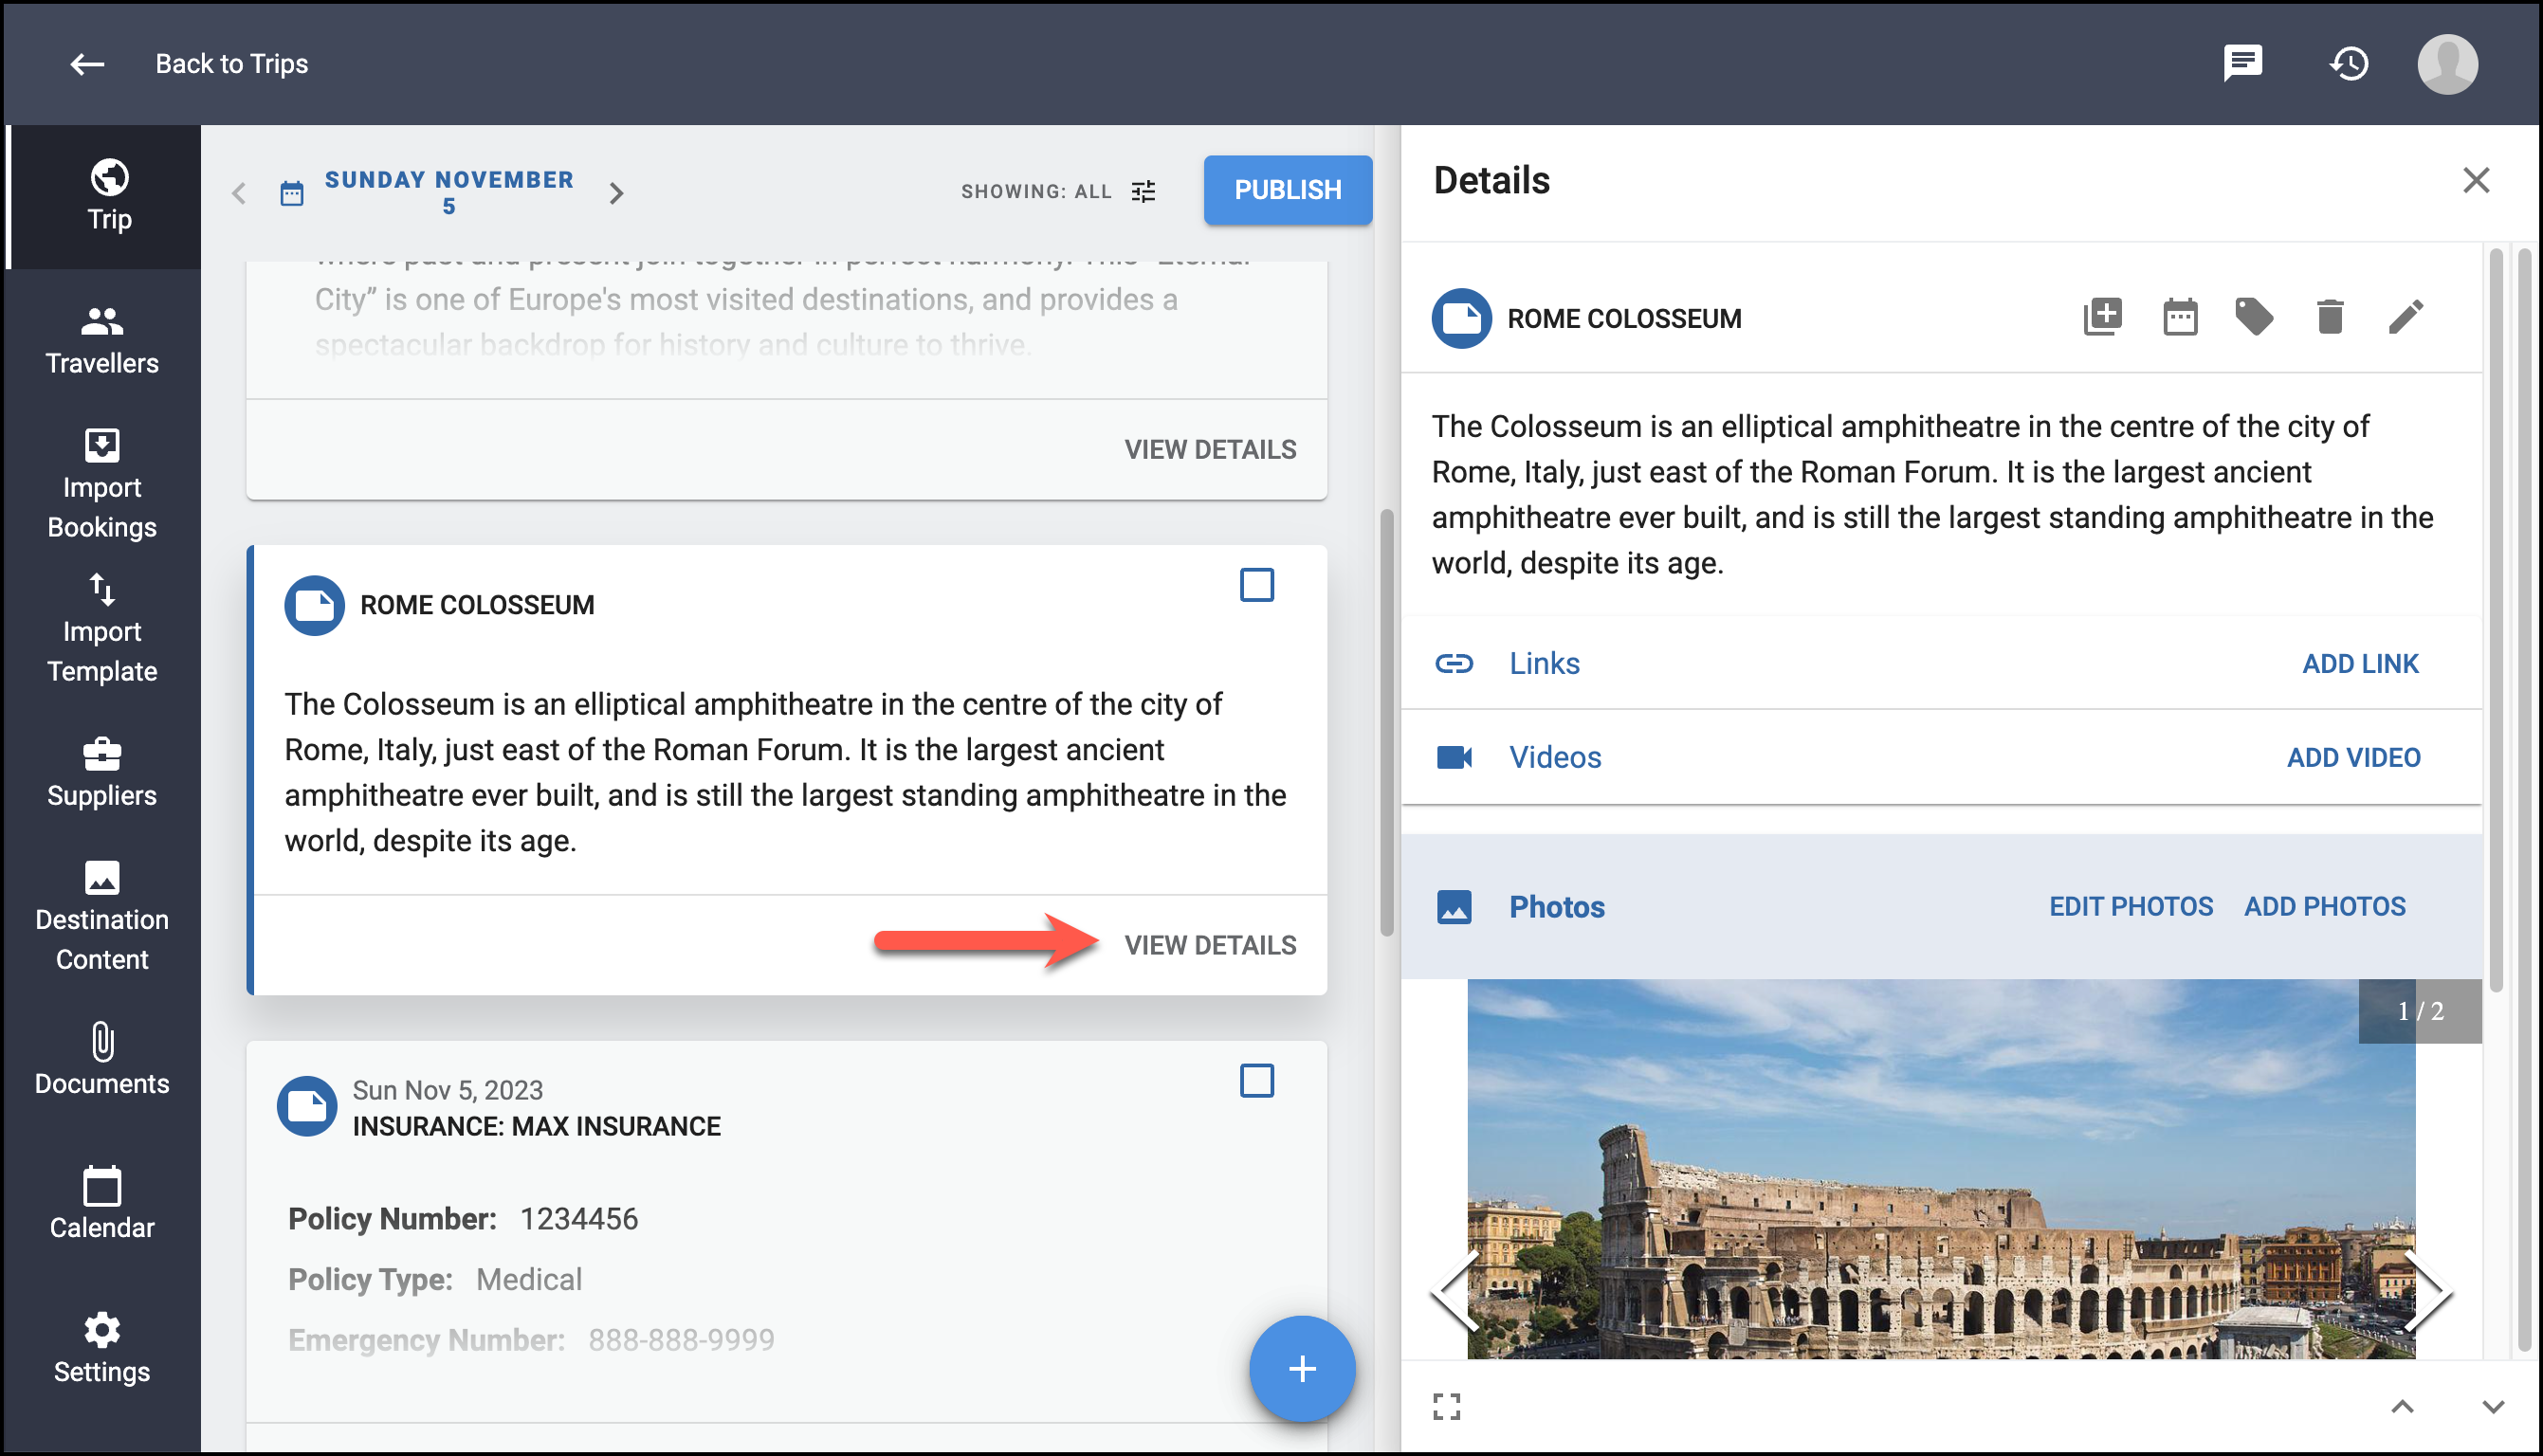This screenshot has width=2543, height=1456.
Task: Open Import Bookings in sidebar
Action: pos(102,484)
